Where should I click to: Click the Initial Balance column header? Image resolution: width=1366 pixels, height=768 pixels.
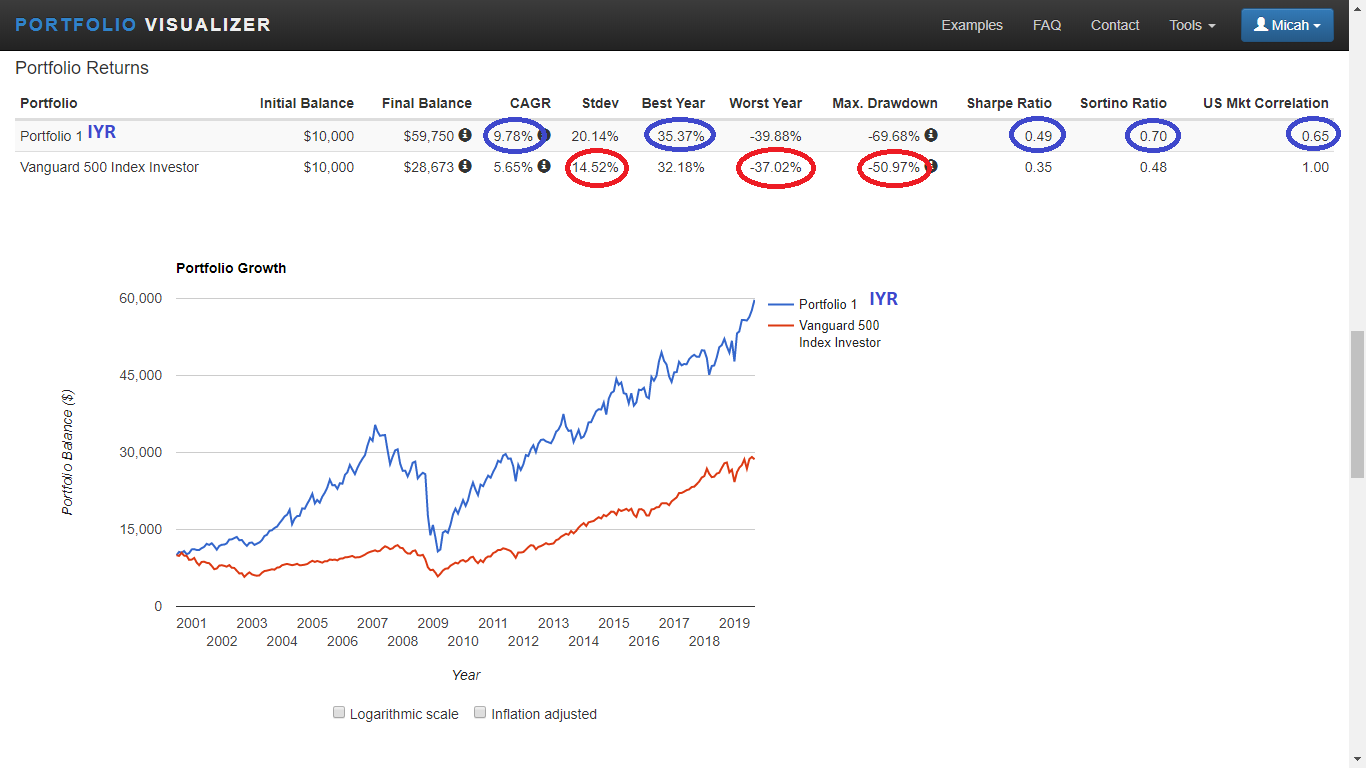(x=307, y=103)
